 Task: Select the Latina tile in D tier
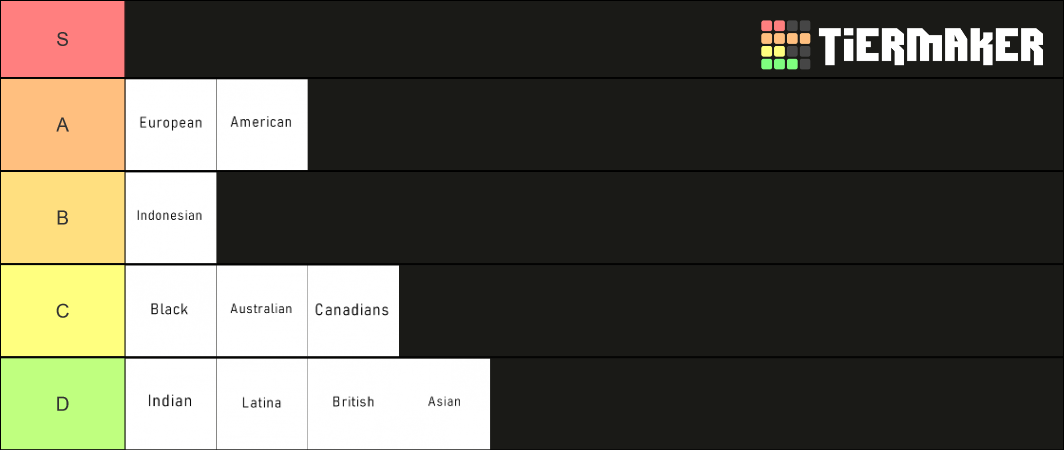262,403
